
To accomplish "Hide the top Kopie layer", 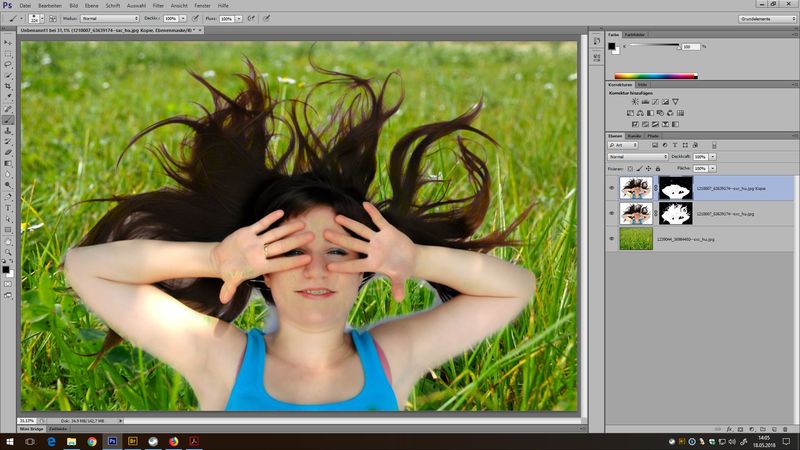I will [612, 187].
